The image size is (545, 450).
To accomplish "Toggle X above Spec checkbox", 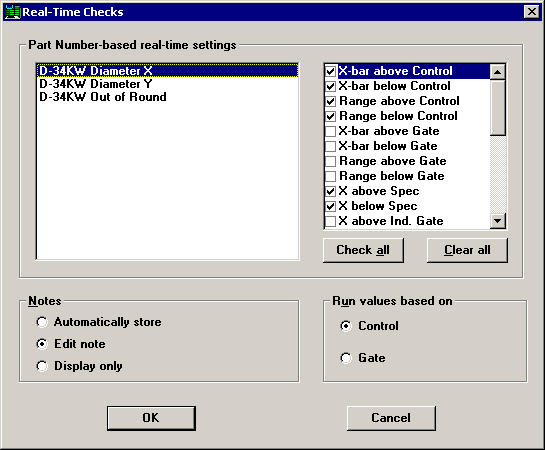I will 331,191.
